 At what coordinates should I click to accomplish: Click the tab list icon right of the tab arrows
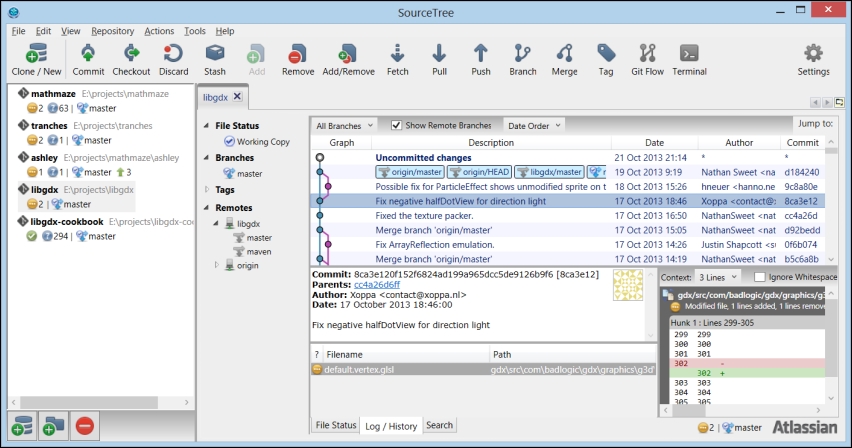840,102
